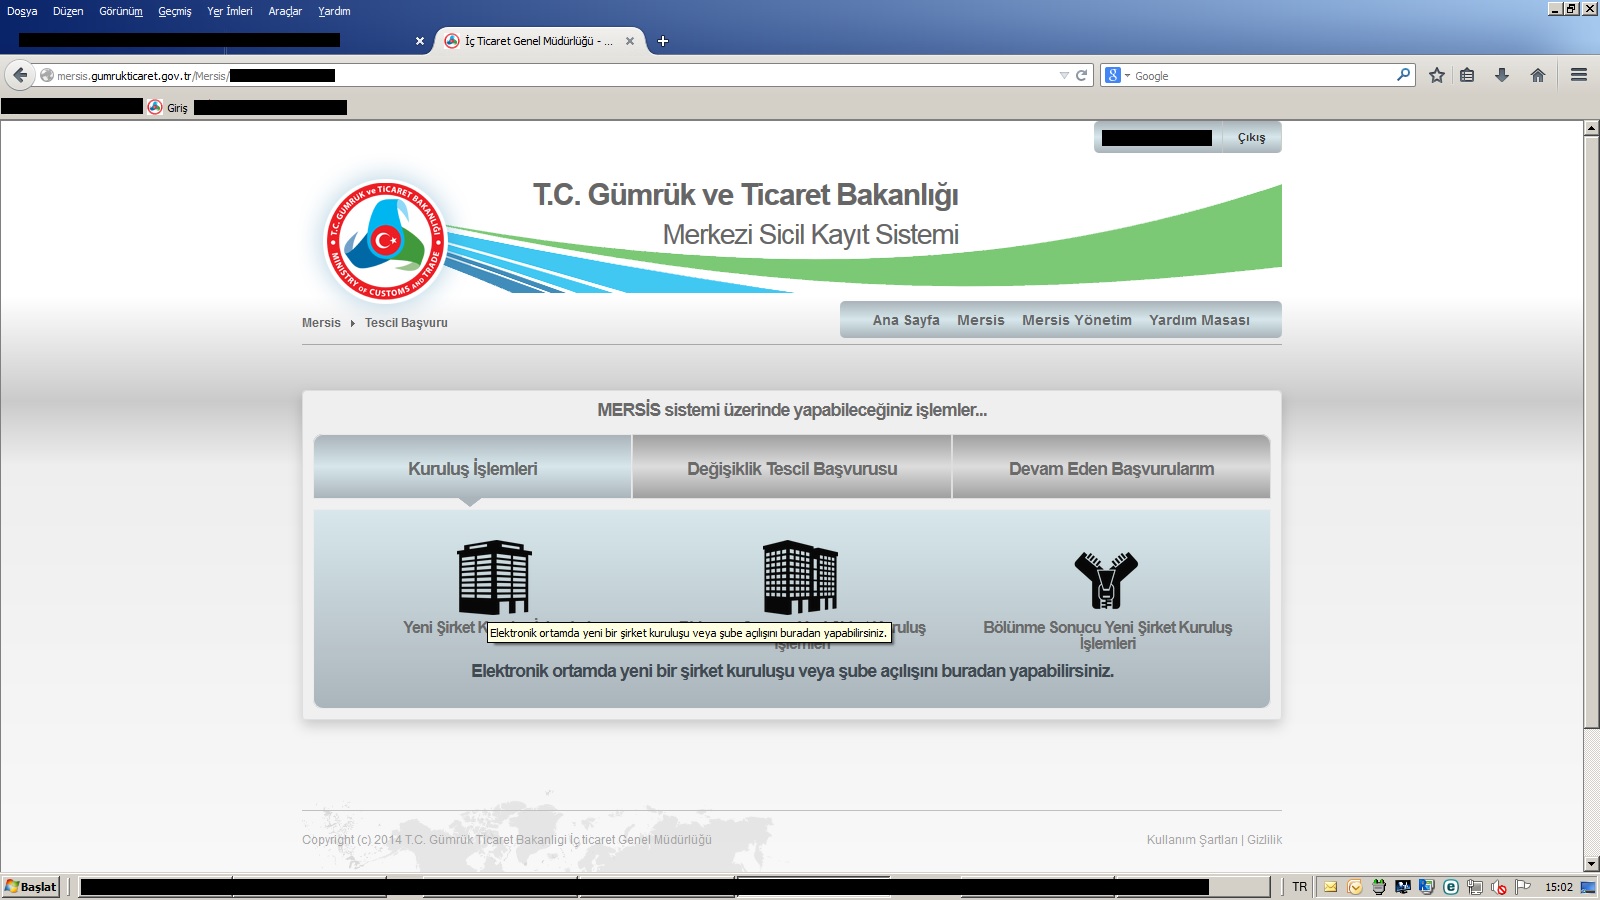
Task: Click the page scrollbar up arrow
Action: [x=1591, y=128]
